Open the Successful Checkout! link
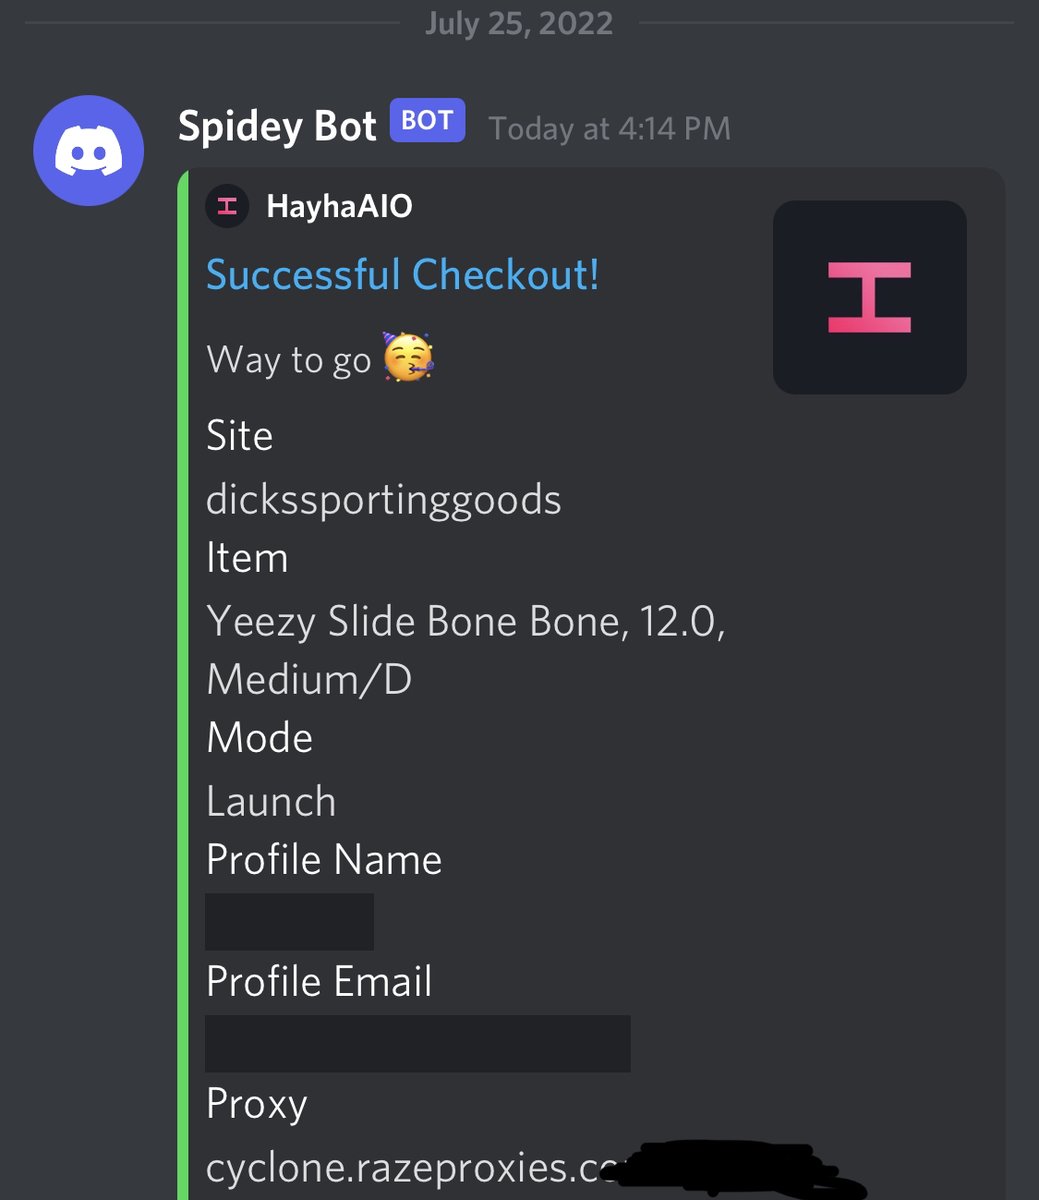 click(x=403, y=274)
